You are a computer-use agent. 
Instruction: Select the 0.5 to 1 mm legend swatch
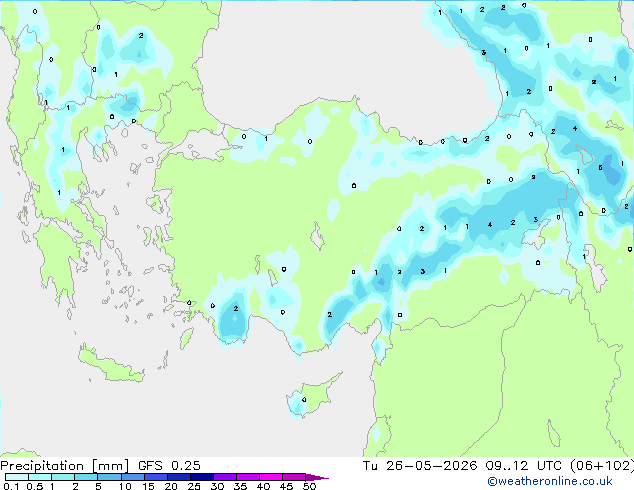tap(40, 477)
